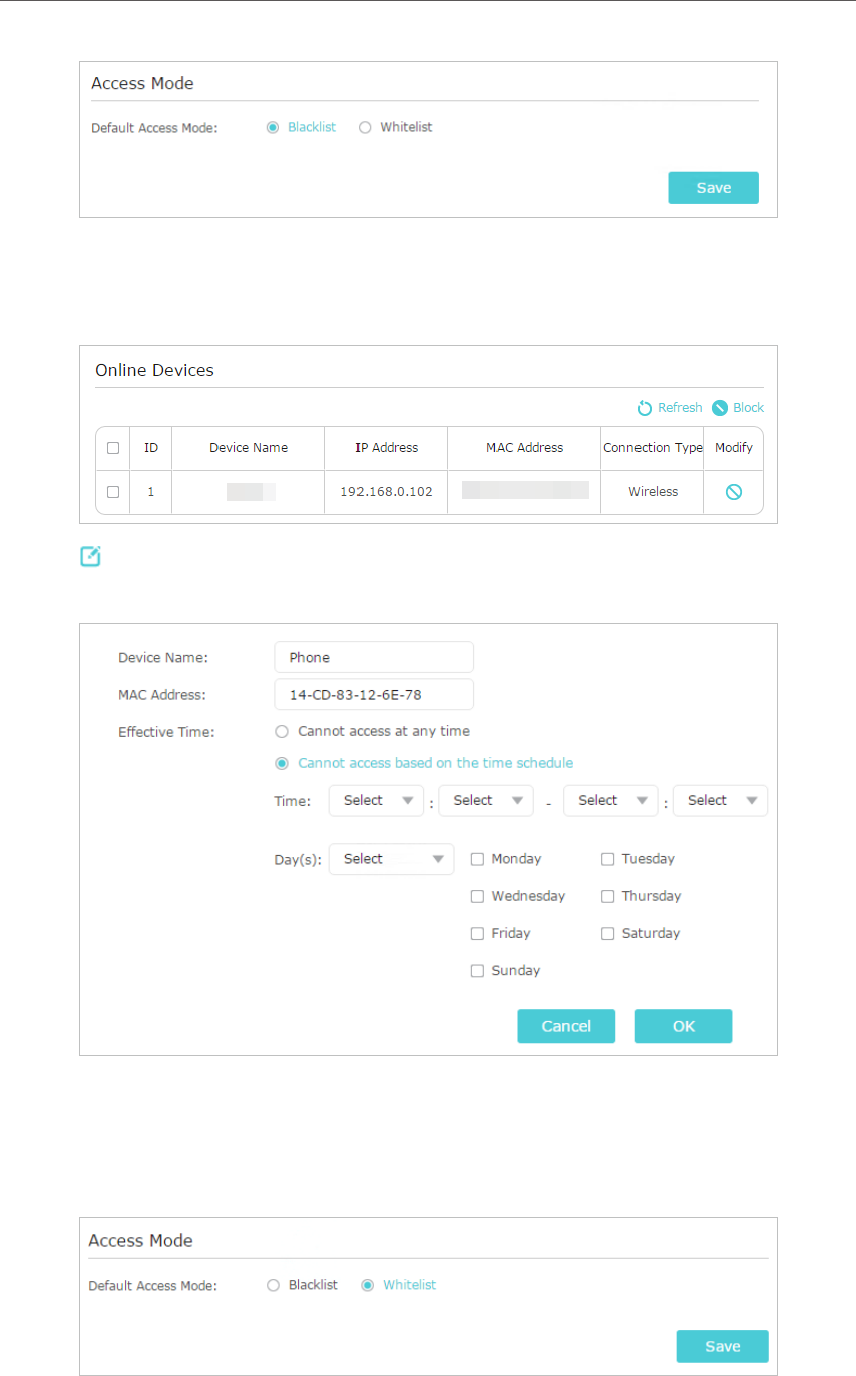The width and height of the screenshot is (856, 1376).
Task: Tick the Tuesday checkbox
Action: click(607, 859)
